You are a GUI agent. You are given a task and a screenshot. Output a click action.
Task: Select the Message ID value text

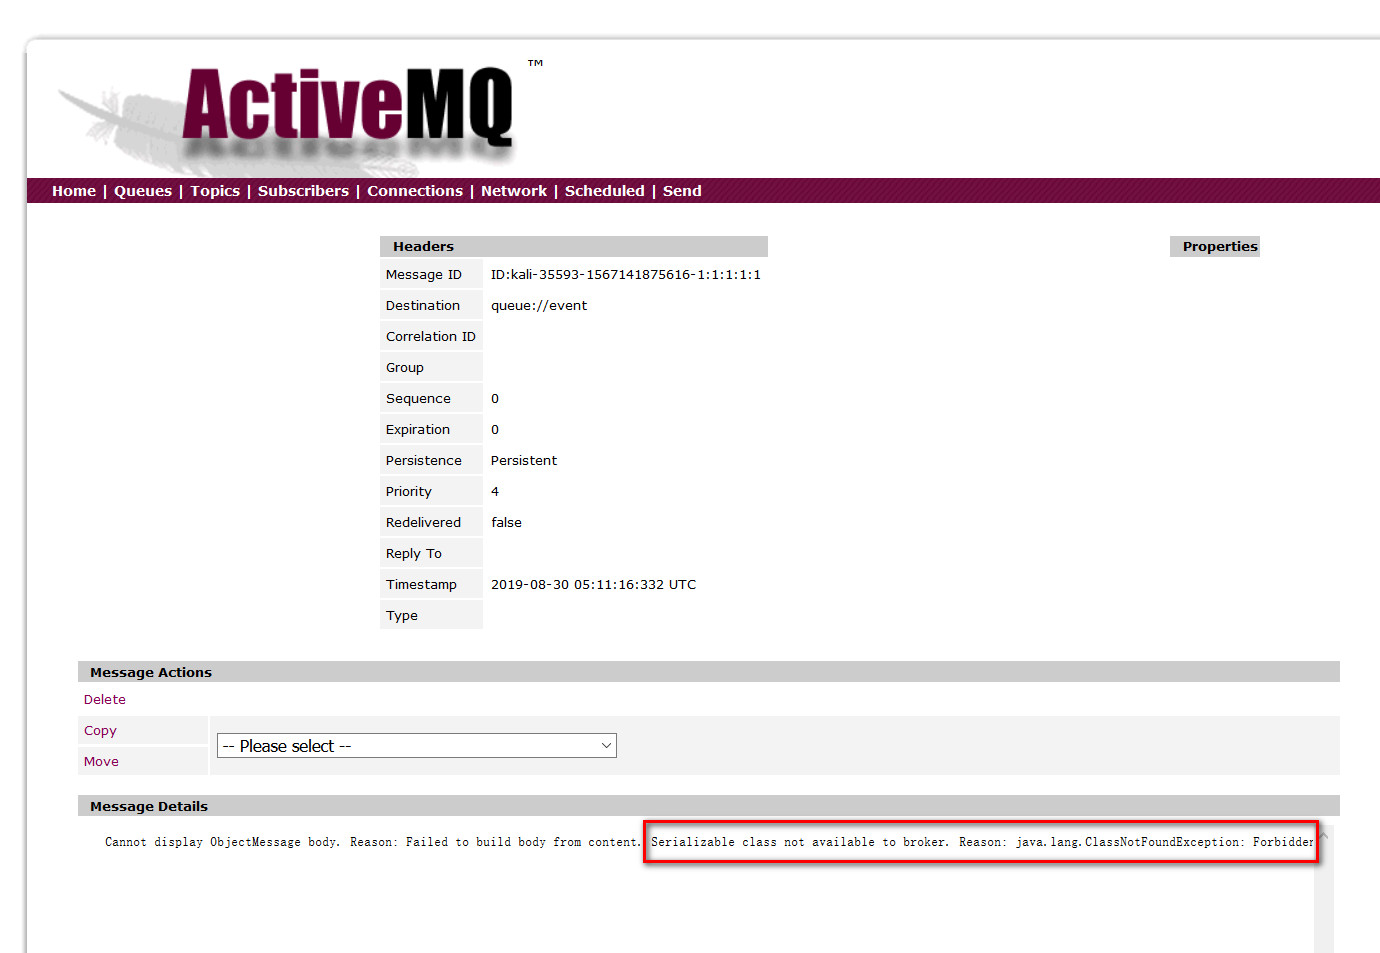tap(626, 275)
